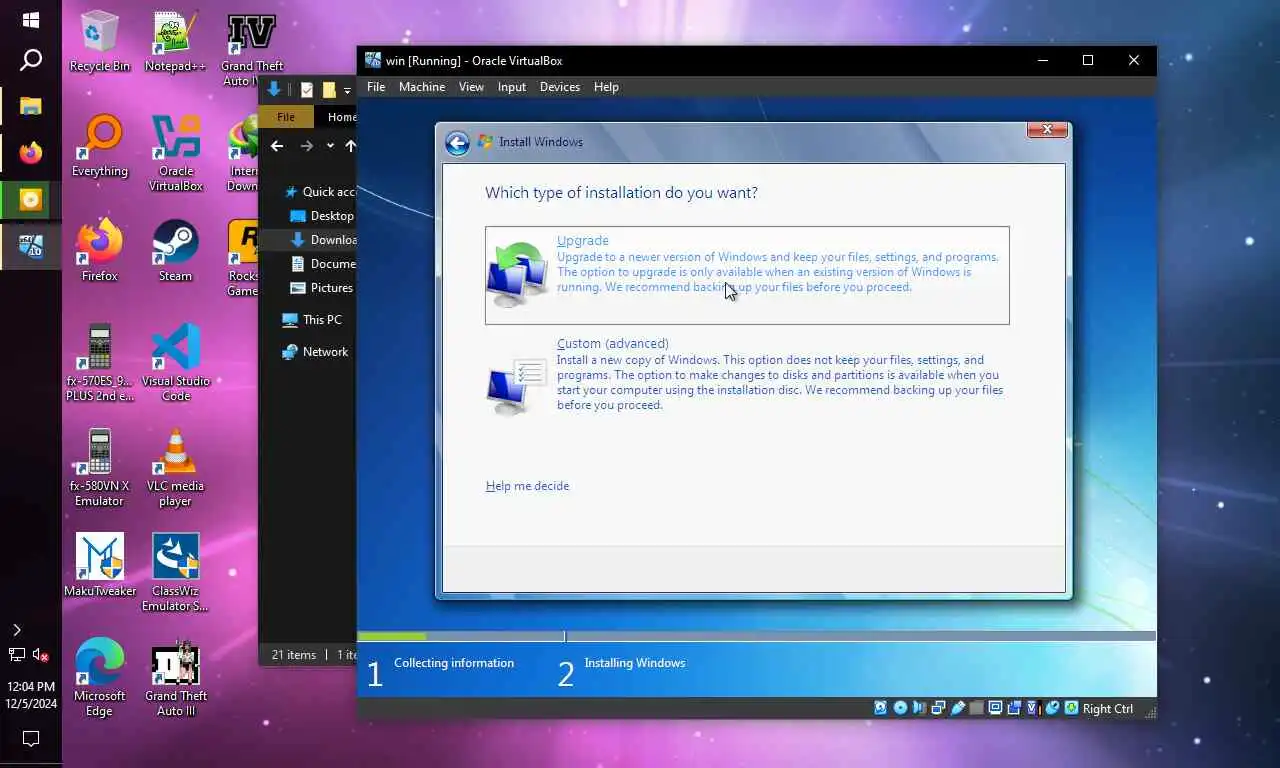
Task: Click the VirtualBox USB indicator icon
Action: click(x=958, y=708)
